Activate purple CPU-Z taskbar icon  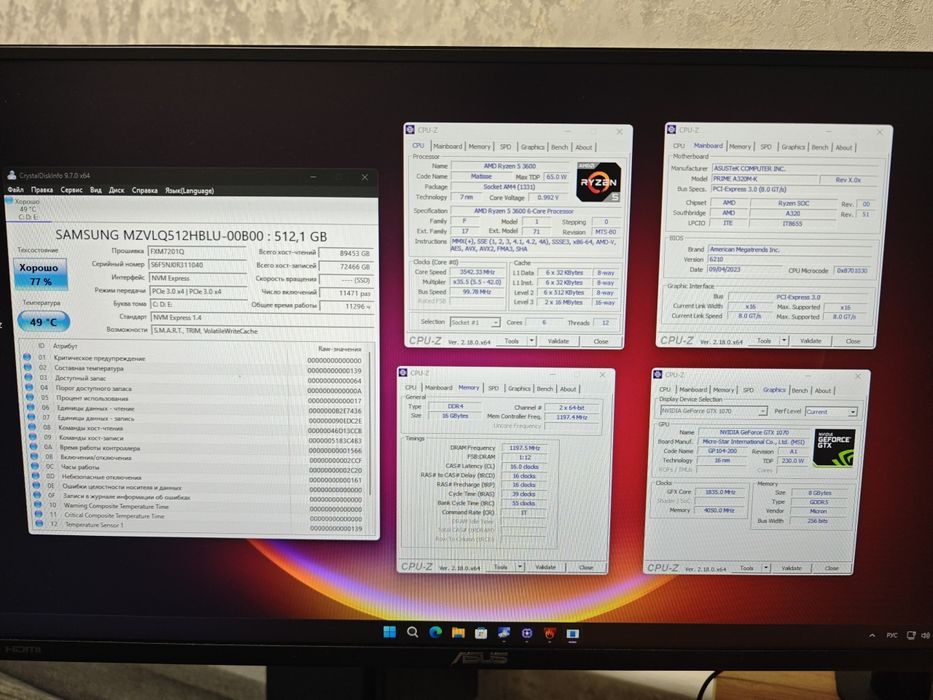tap(527, 633)
